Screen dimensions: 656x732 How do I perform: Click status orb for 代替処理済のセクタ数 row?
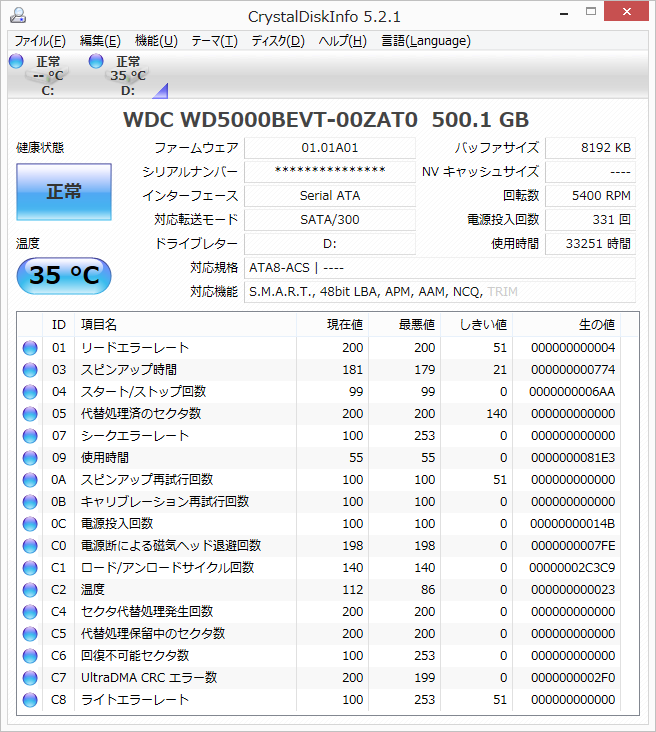click(30, 414)
